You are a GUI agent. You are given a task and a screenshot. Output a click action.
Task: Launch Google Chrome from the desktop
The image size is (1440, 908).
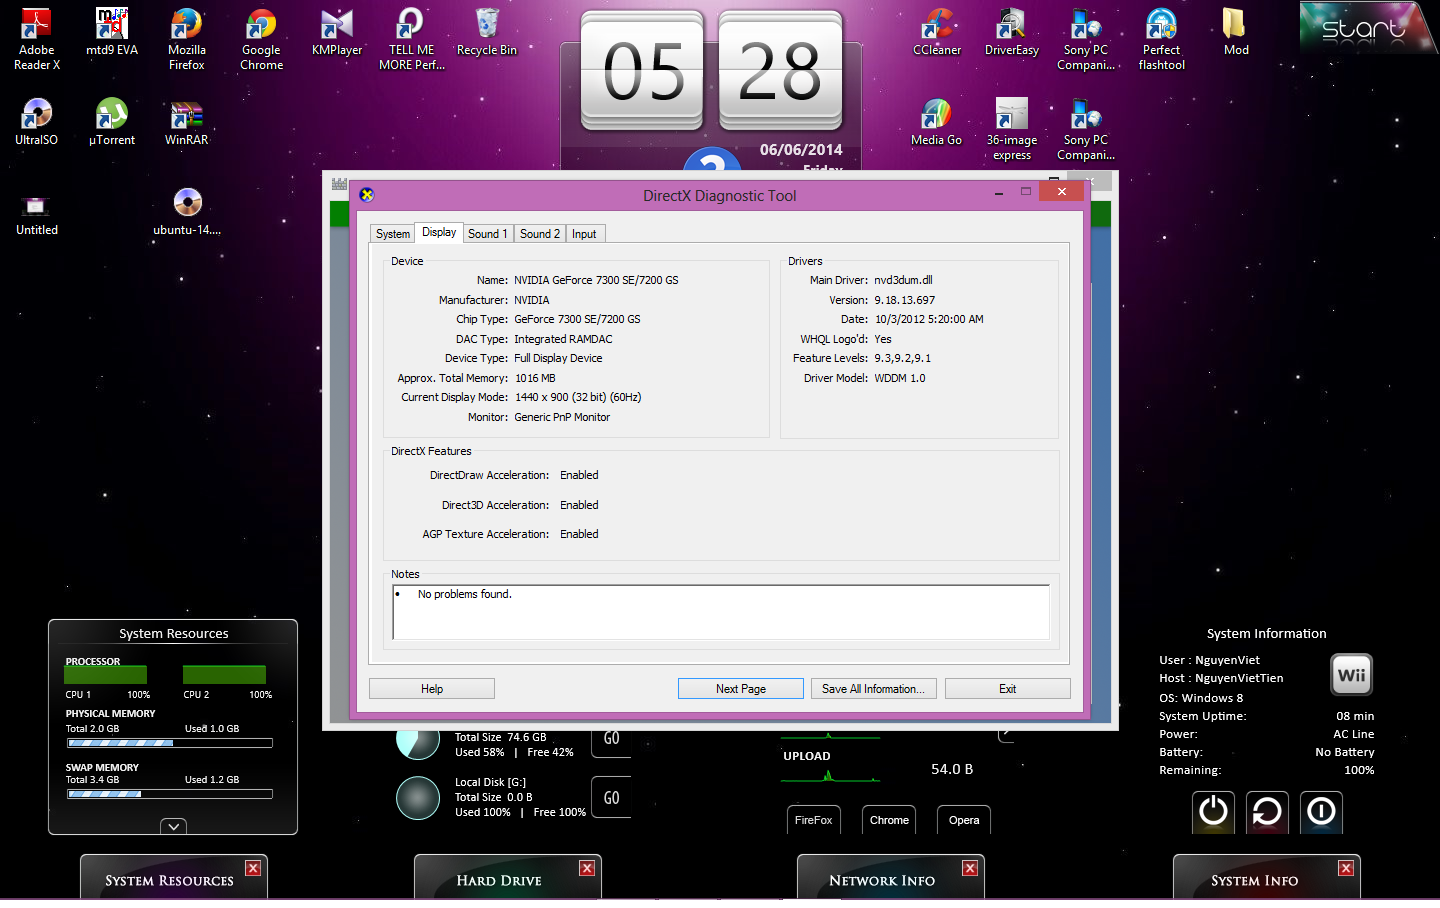[x=262, y=40]
